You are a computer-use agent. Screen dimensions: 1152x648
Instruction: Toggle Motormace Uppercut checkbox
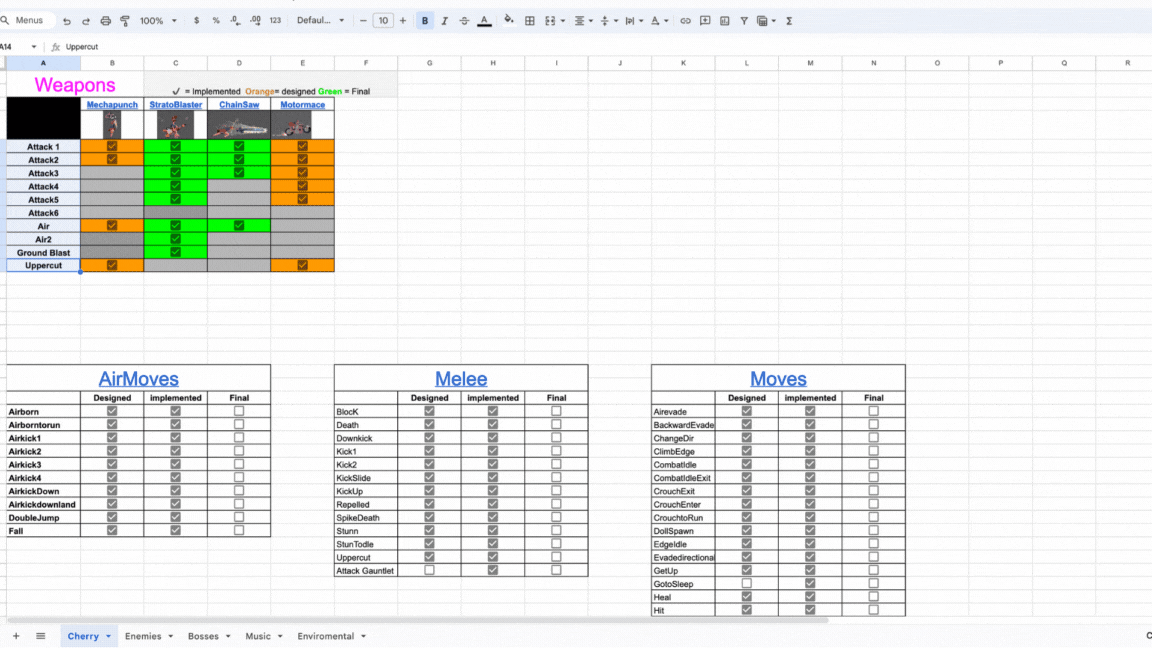(x=303, y=265)
